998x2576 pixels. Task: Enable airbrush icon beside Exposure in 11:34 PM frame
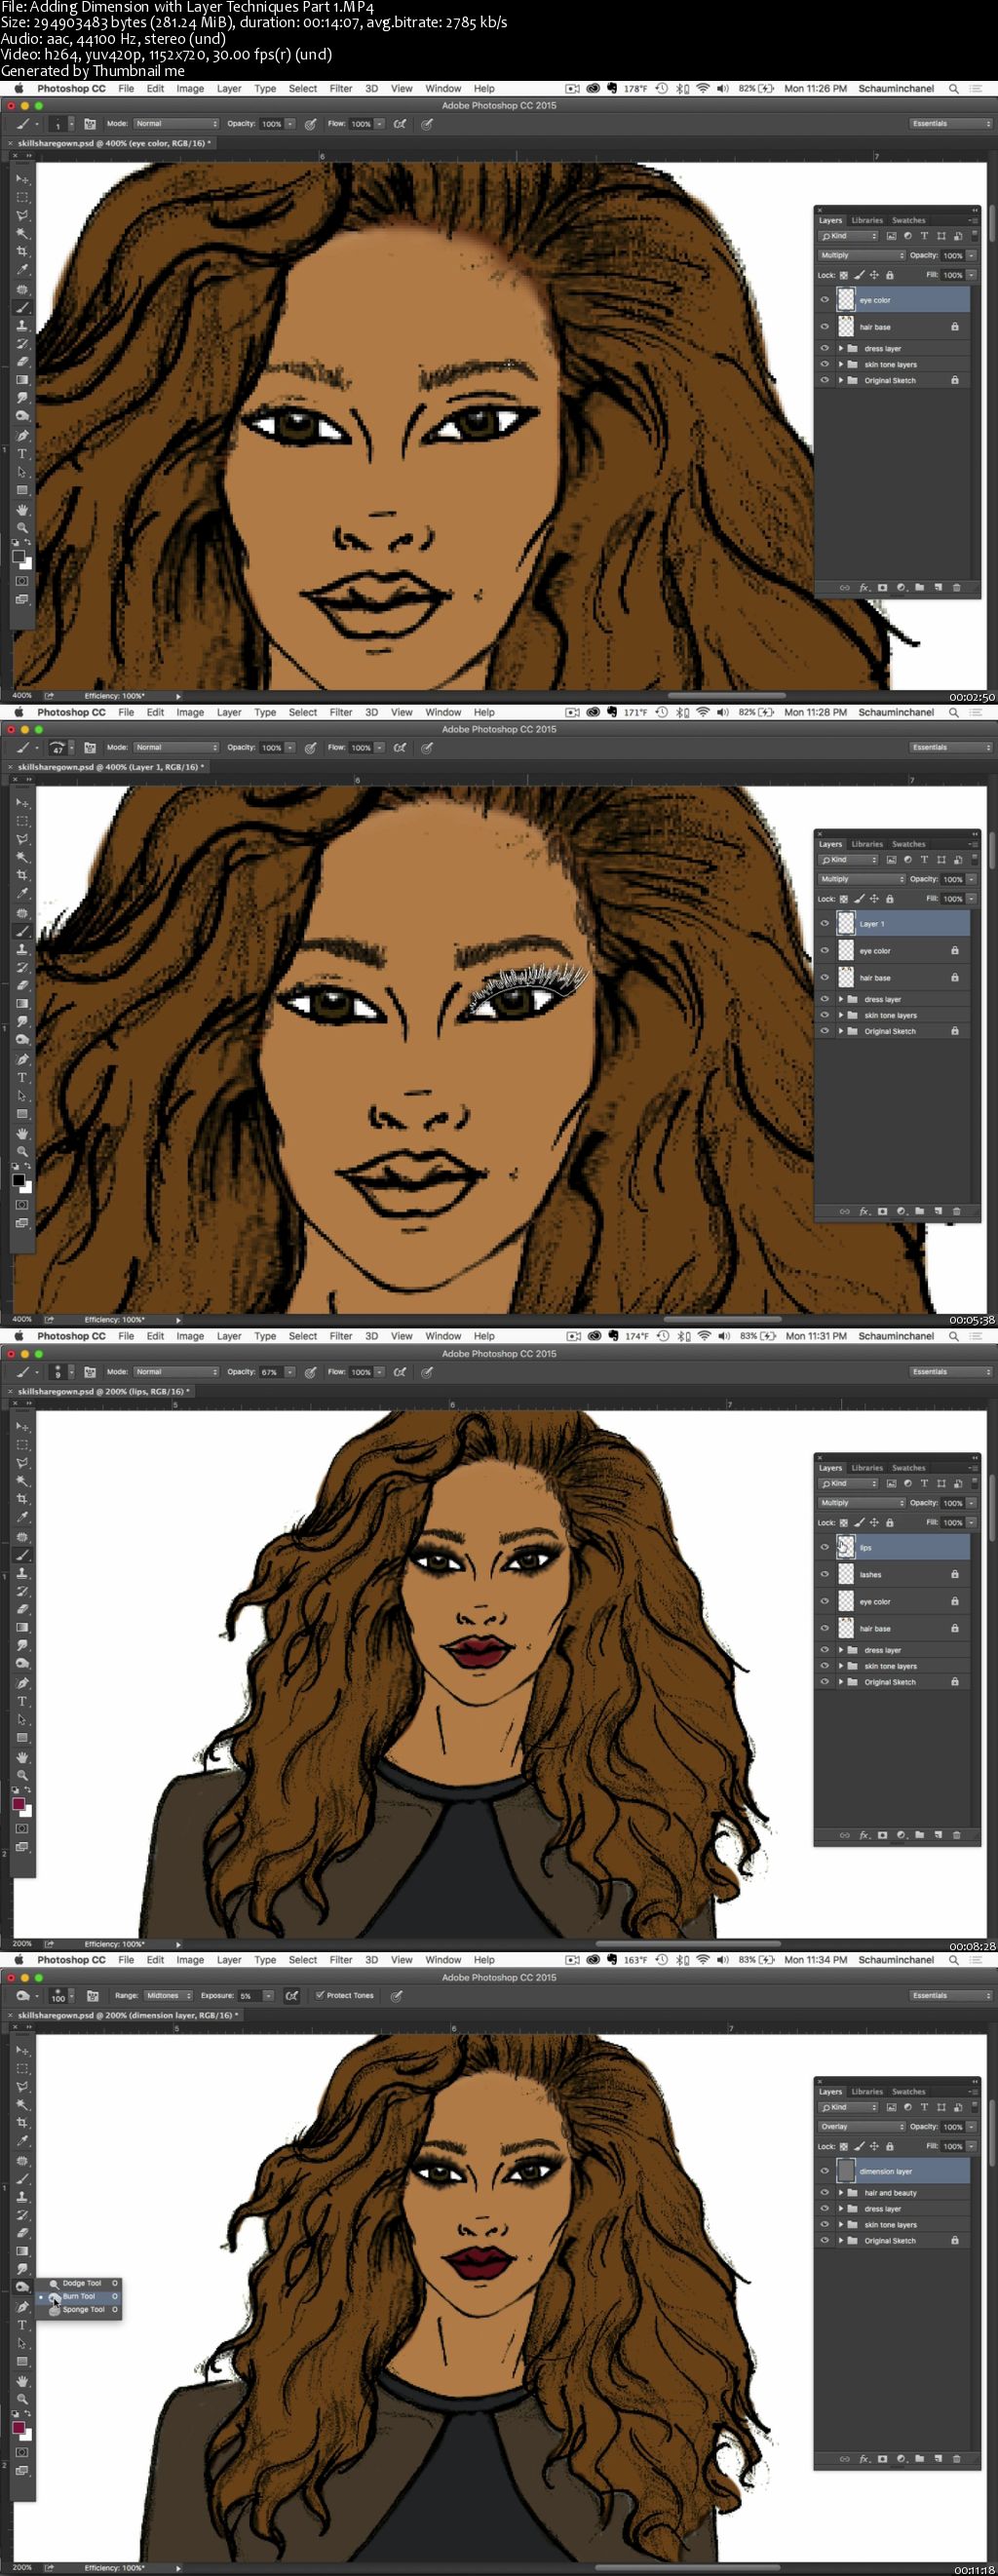[x=291, y=1995]
